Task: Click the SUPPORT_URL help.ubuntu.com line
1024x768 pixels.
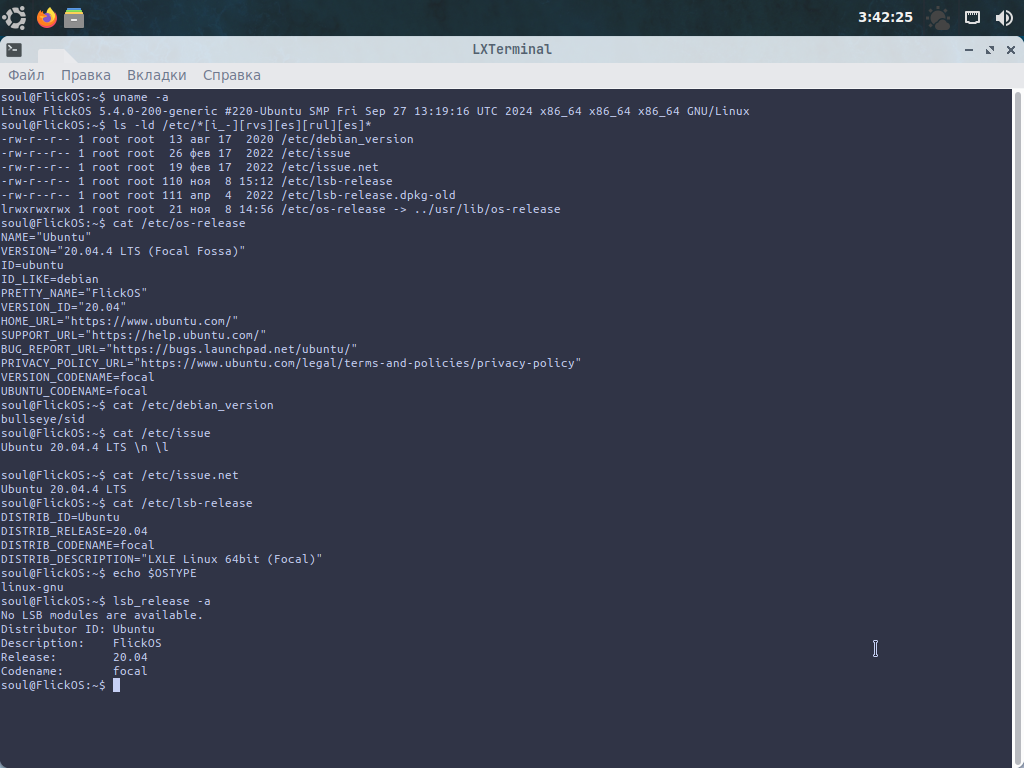Action: pos(133,335)
